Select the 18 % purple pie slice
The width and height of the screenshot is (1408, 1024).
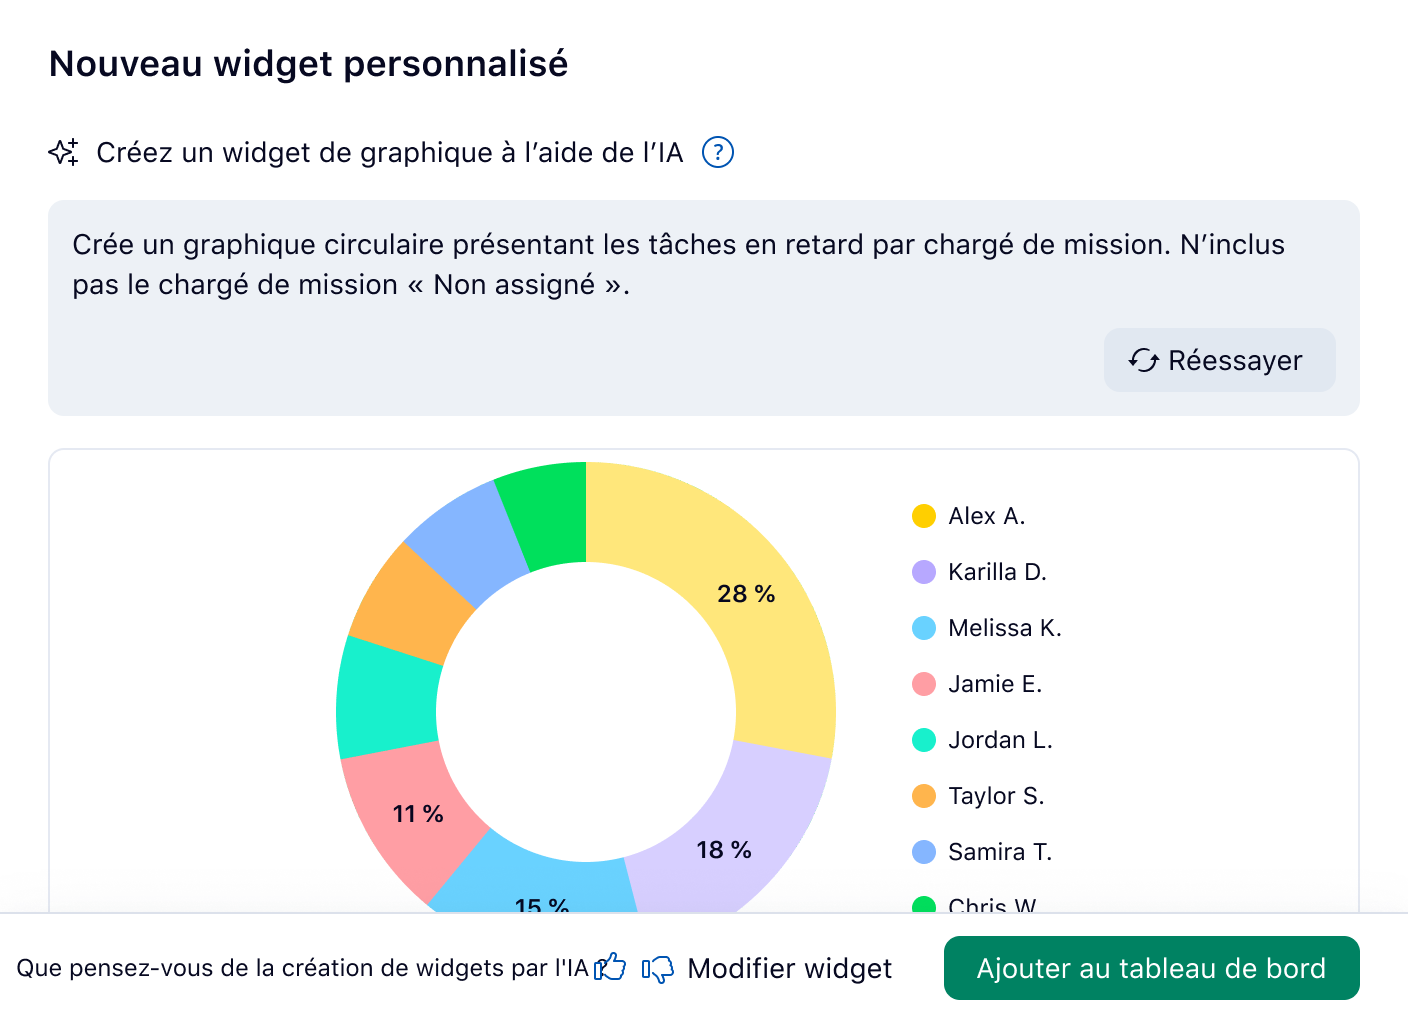[x=724, y=851]
